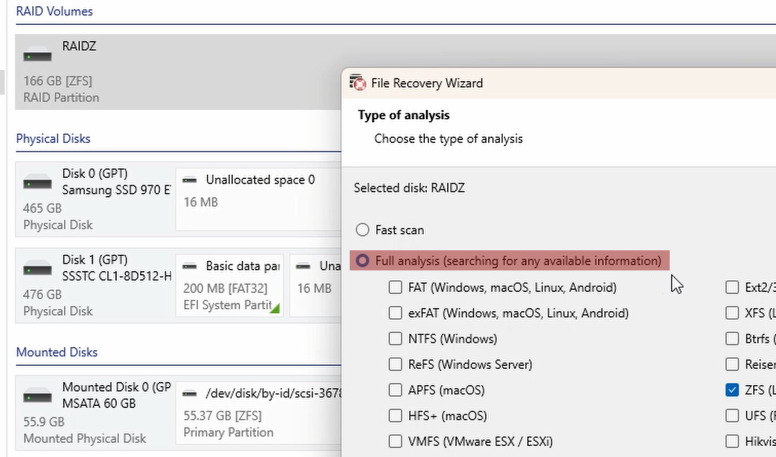Click the Samsung SSD 970 disk name
Screen dimensions: 776x457
point(116,190)
